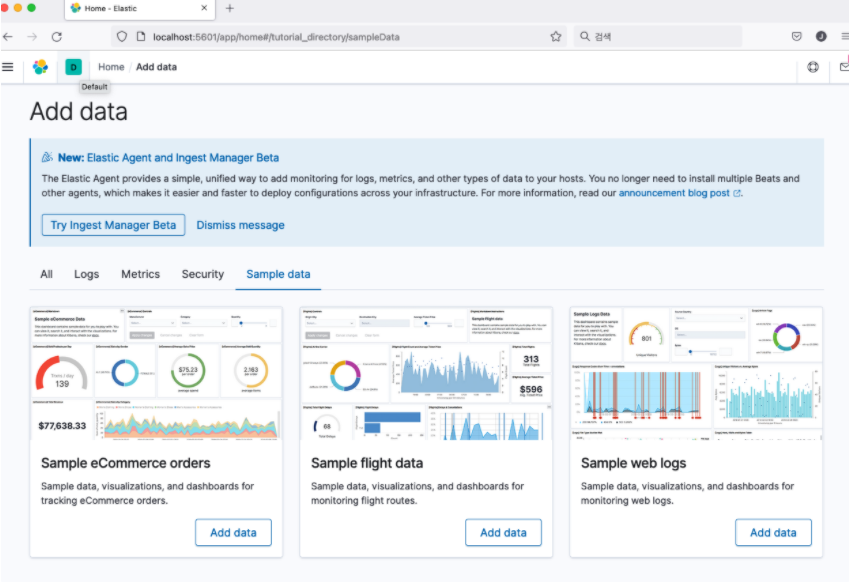Image resolution: width=851 pixels, height=582 pixels.
Task: Click the browser search field
Action: click(x=658, y=36)
